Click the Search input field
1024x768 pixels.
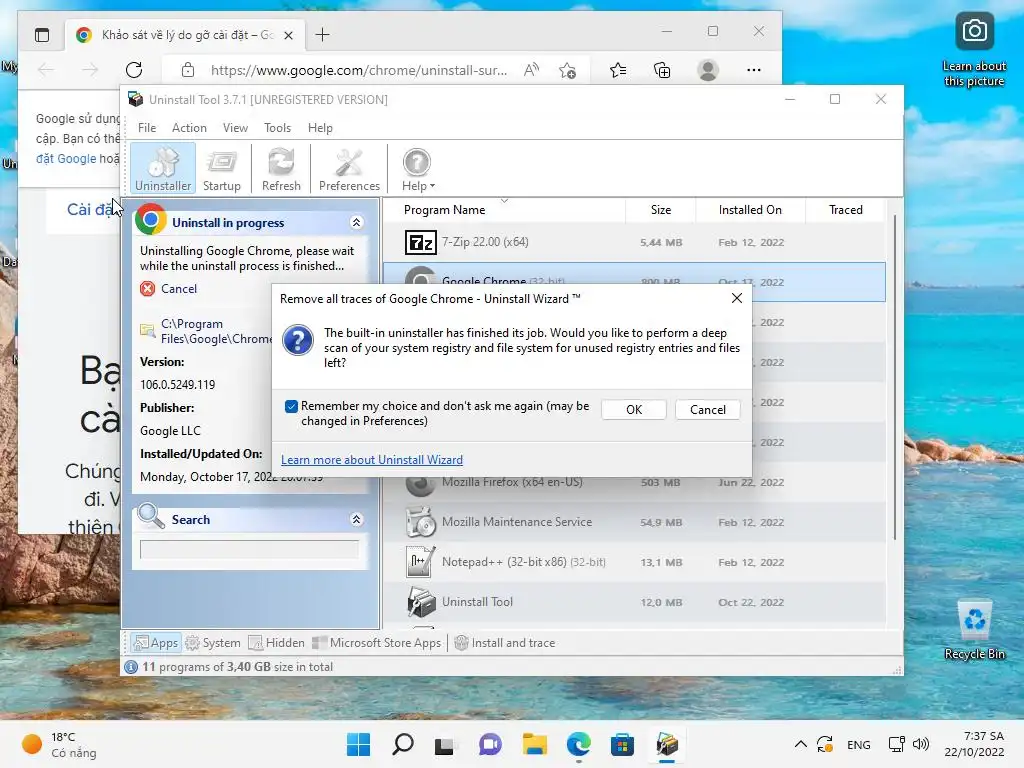[x=249, y=550]
